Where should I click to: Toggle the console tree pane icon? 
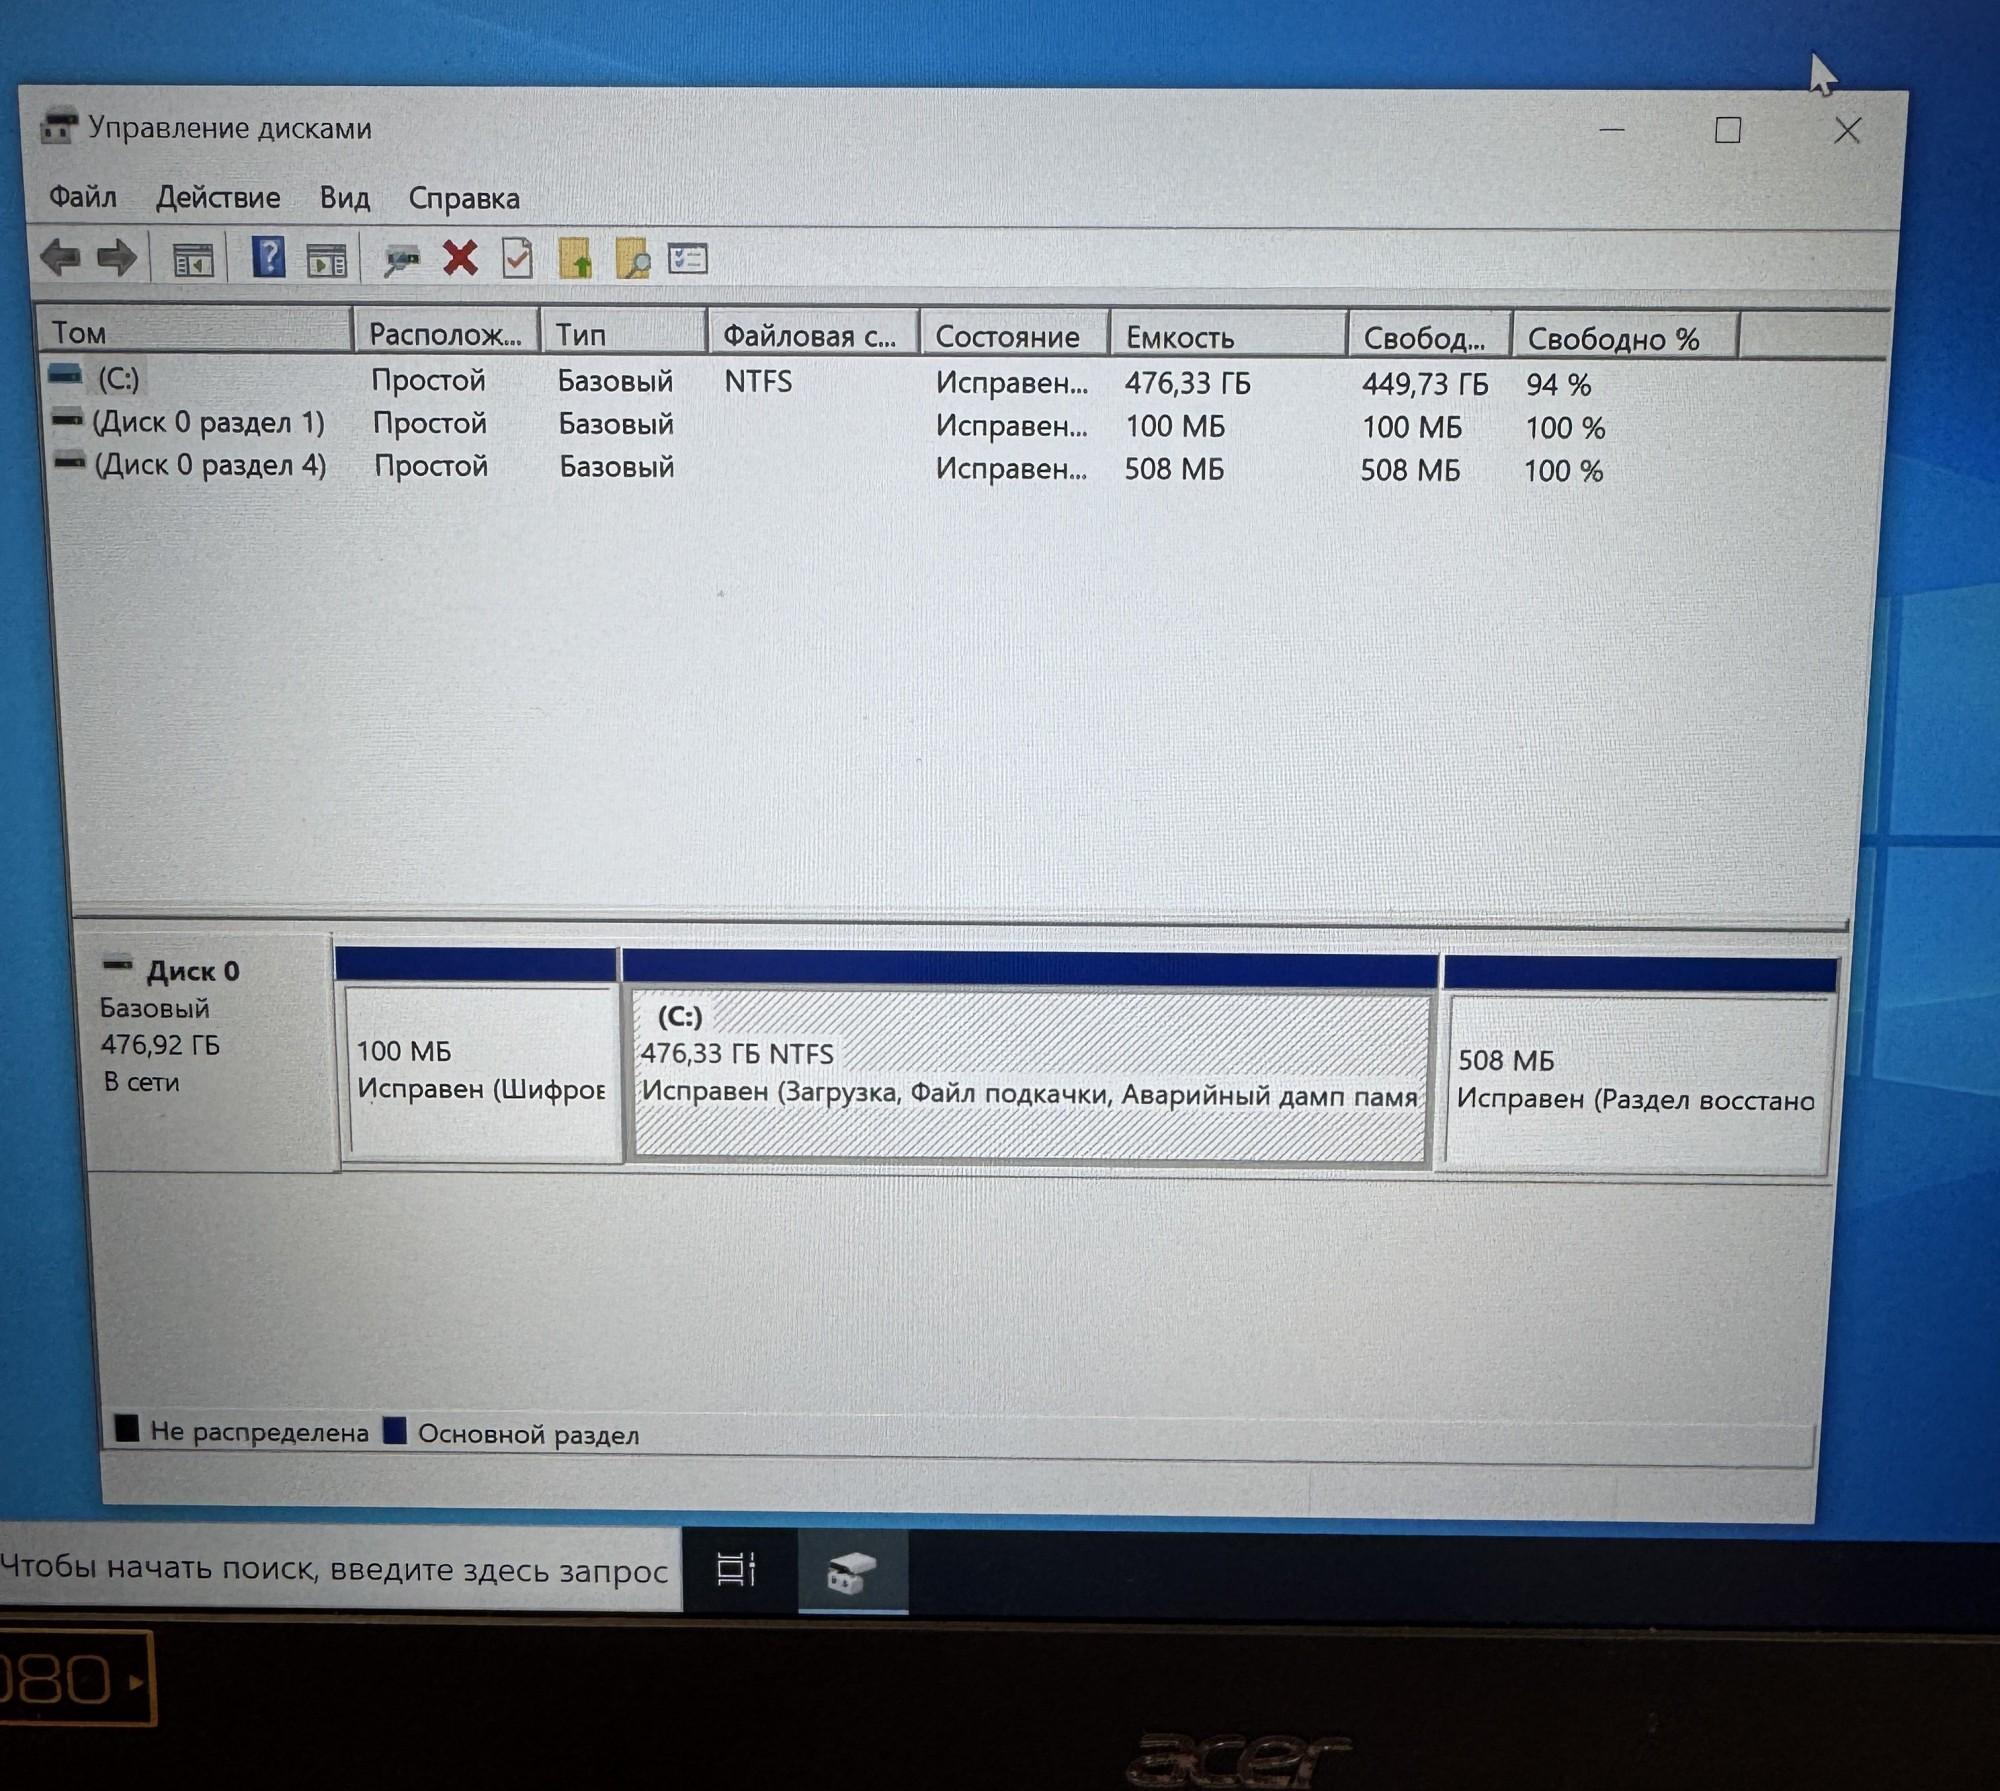point(193,260)
